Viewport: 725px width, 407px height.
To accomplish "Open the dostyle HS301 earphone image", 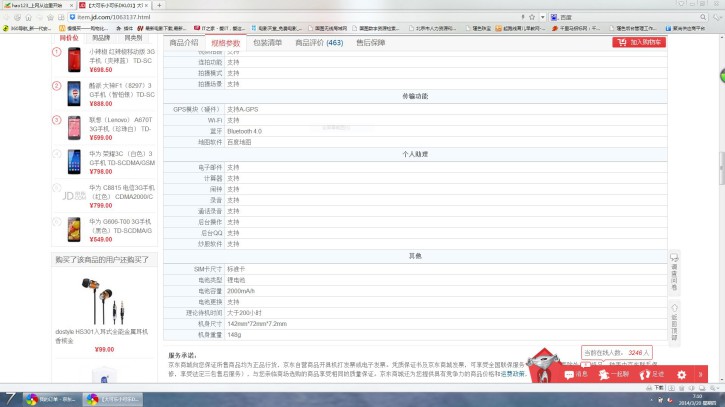I will tap(104, 301).
